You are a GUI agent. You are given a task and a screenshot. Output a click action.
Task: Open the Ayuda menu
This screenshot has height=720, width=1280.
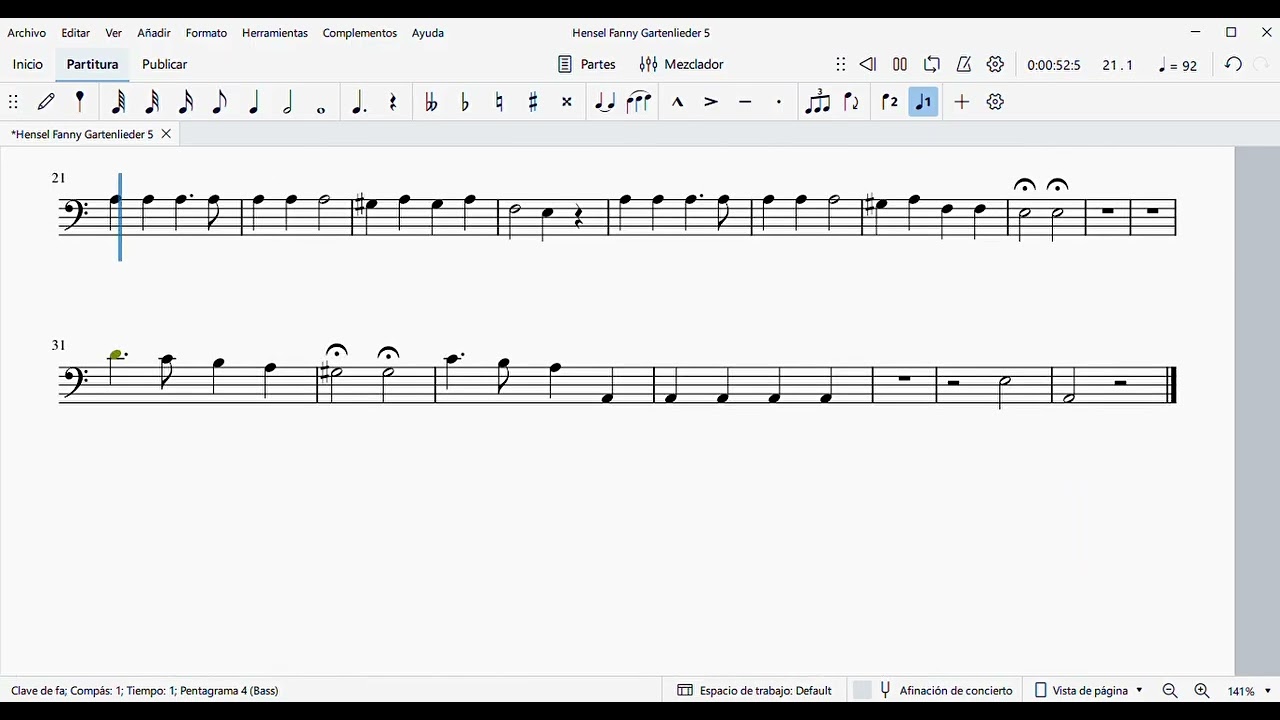coord(428,33)
